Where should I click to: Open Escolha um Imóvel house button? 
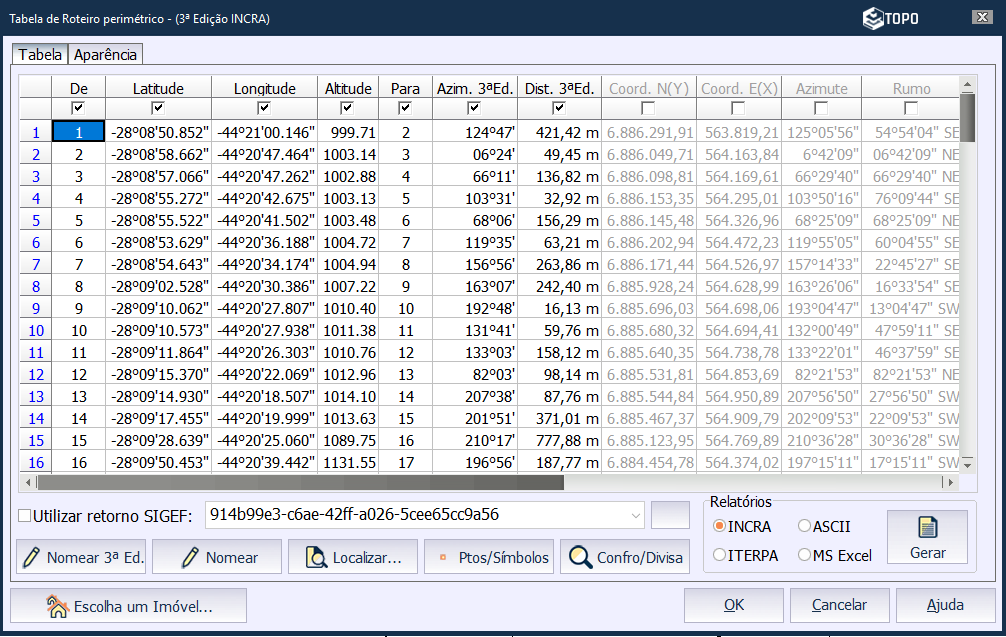tap(129, 605)
